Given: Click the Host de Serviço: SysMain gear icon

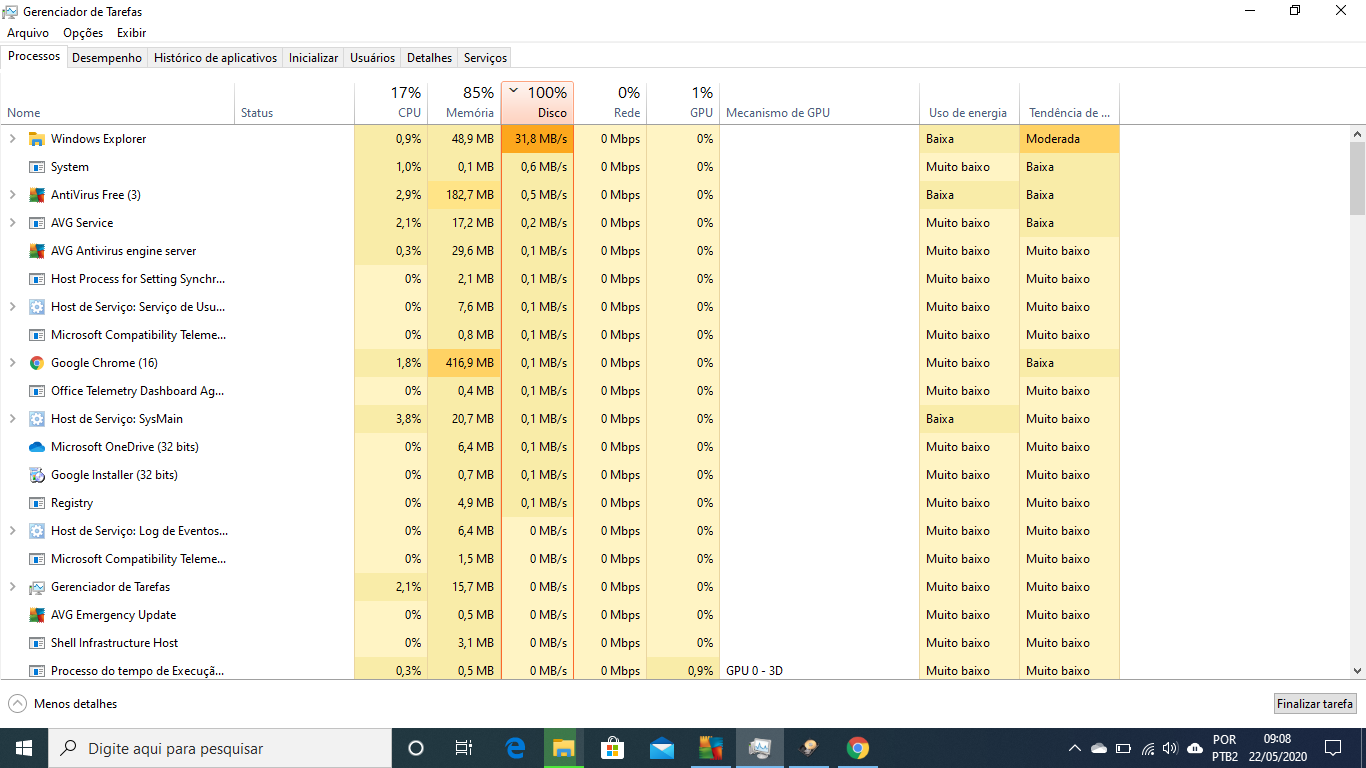Looking at the screenshot, I should [x=37, y=419].
